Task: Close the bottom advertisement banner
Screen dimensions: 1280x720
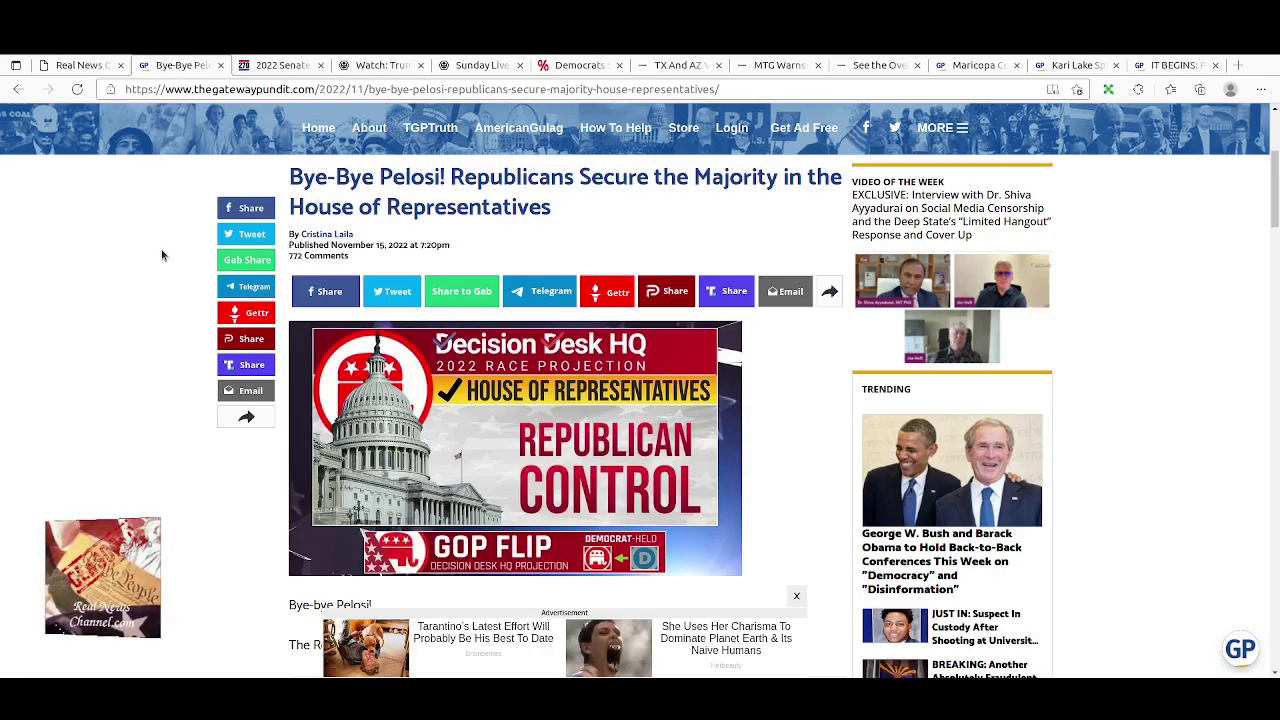Action: [x=797, y=596]
